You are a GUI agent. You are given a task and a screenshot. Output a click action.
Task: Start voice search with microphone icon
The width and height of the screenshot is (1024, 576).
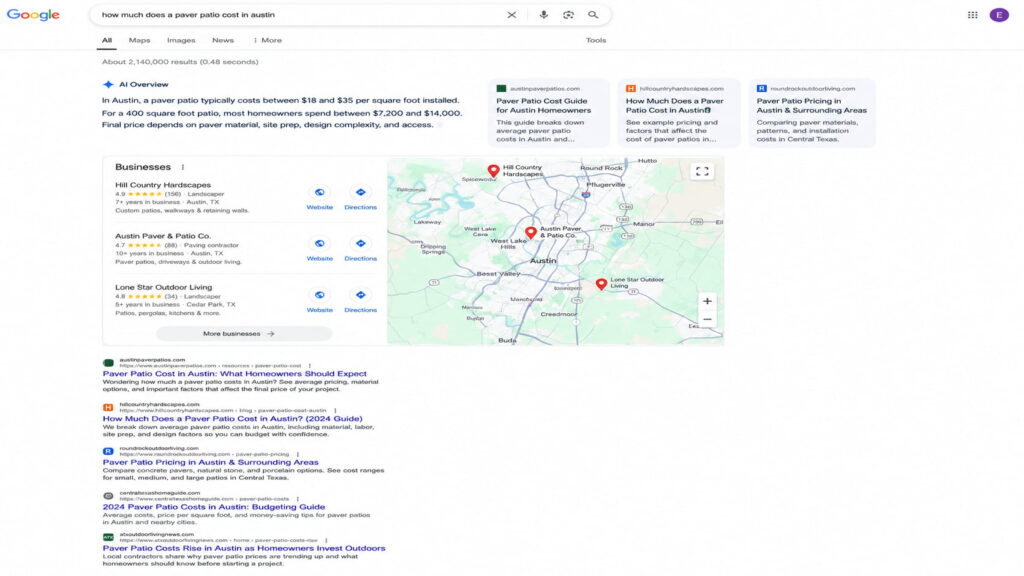click(x=543, y=14)
